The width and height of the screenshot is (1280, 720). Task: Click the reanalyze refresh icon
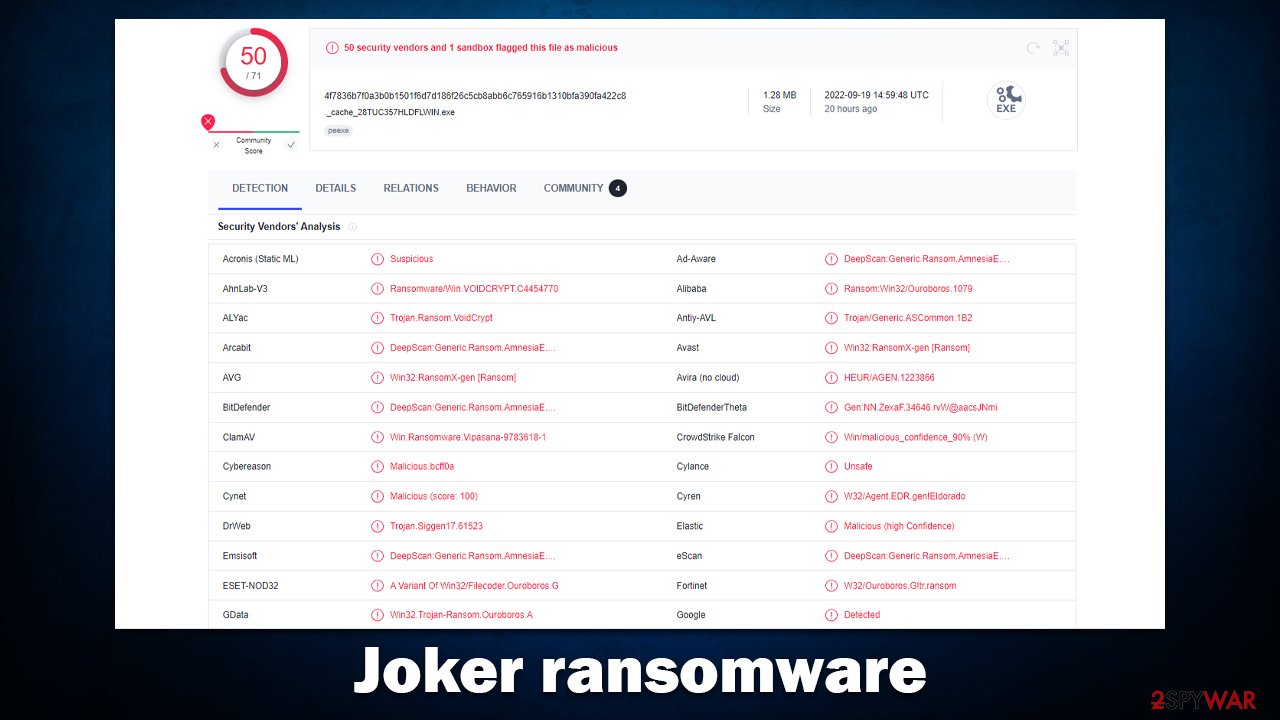pos(1033,48)
